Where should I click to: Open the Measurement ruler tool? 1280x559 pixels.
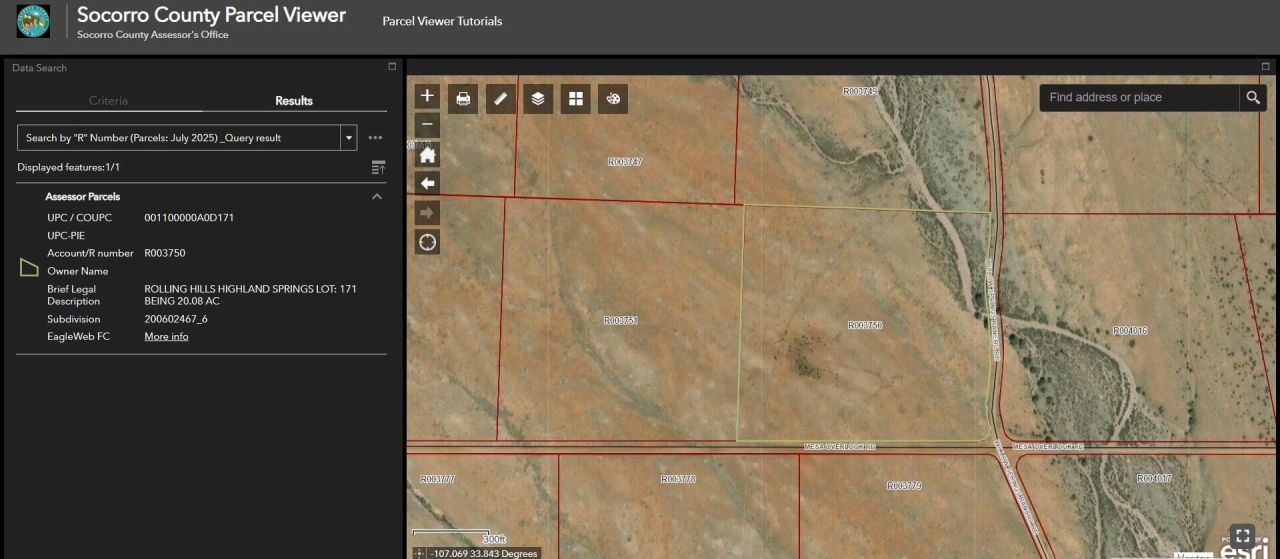(501, 98)
